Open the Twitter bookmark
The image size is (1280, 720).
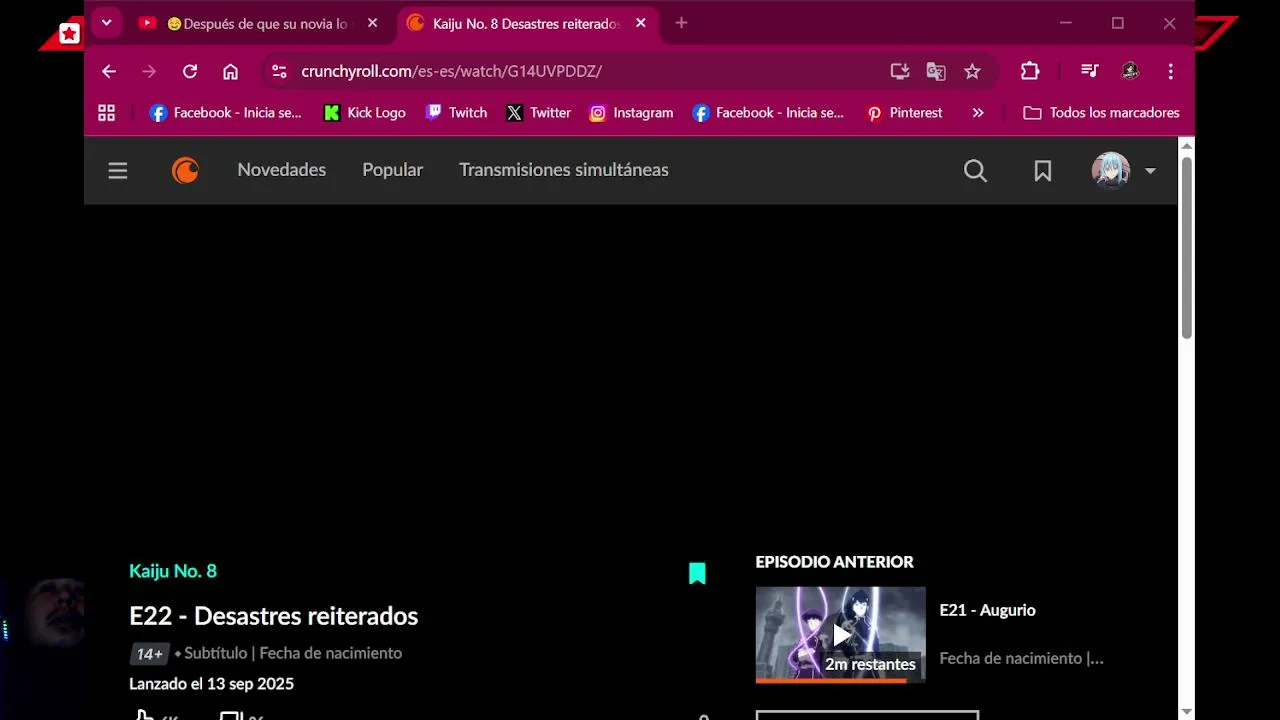[539, 113]
